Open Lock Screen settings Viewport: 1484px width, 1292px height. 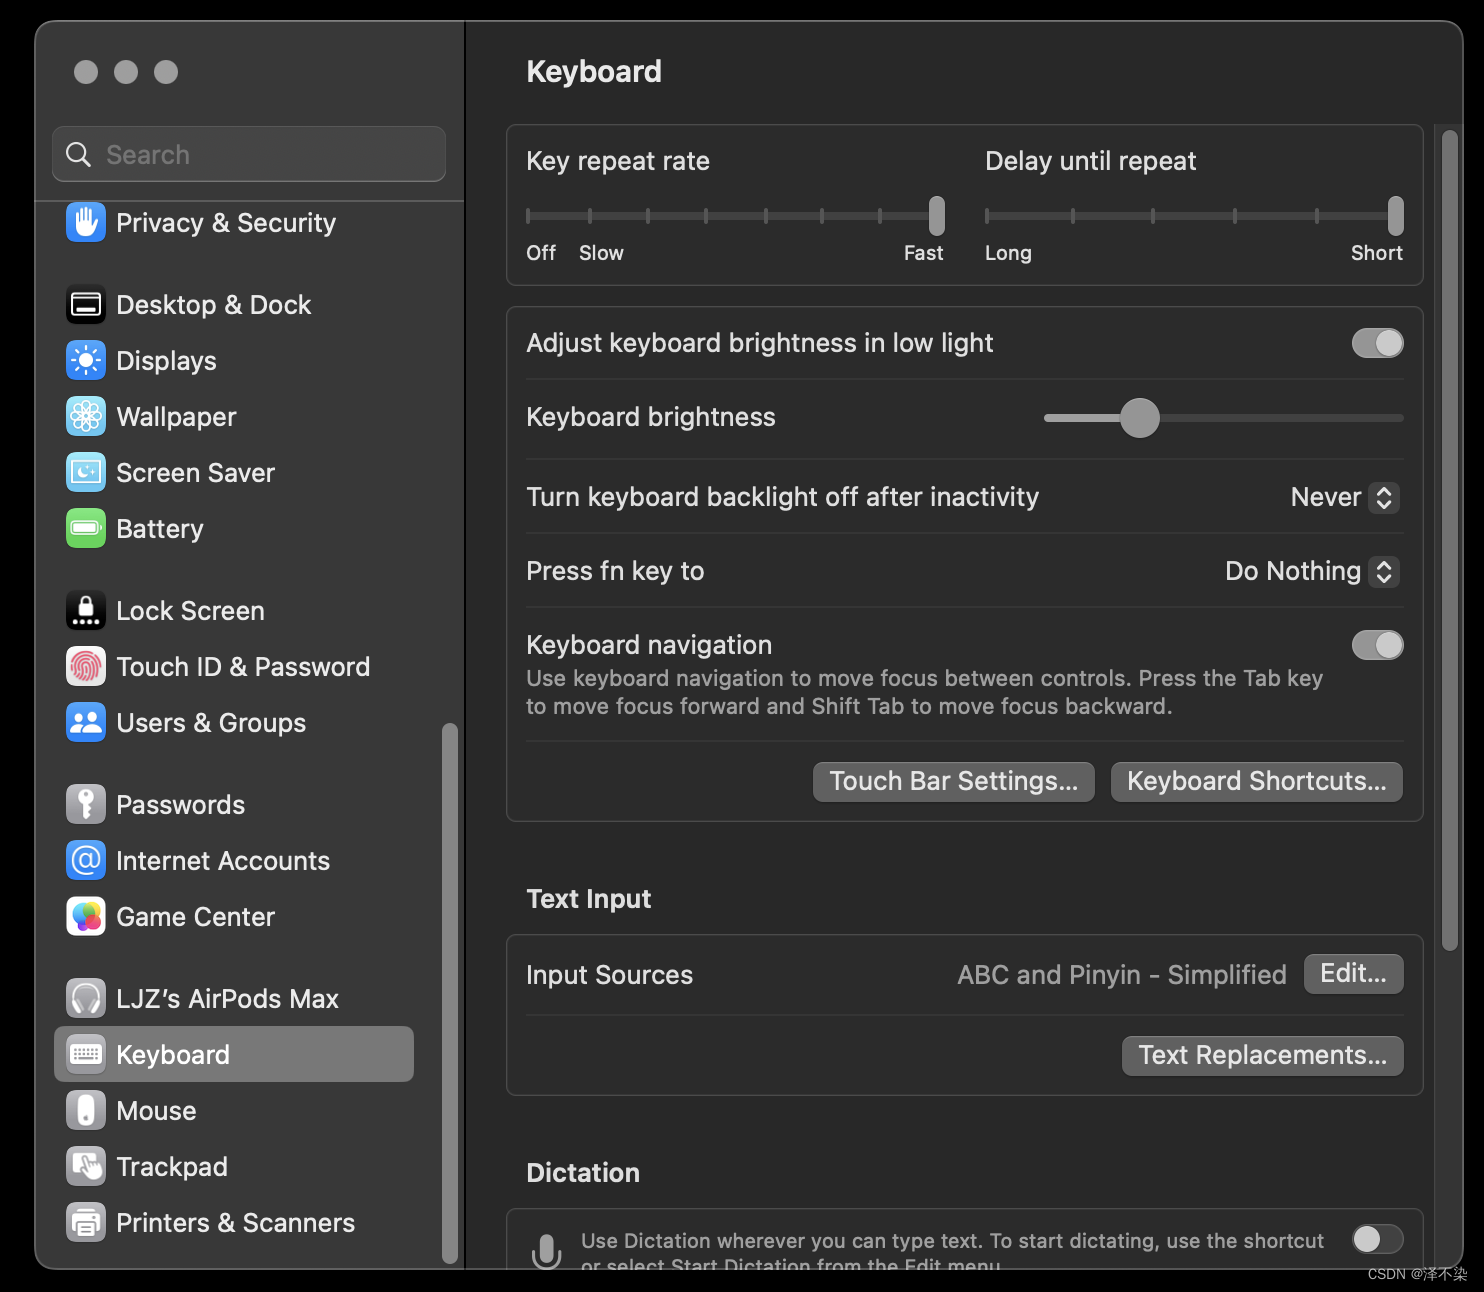pos(190,610)
